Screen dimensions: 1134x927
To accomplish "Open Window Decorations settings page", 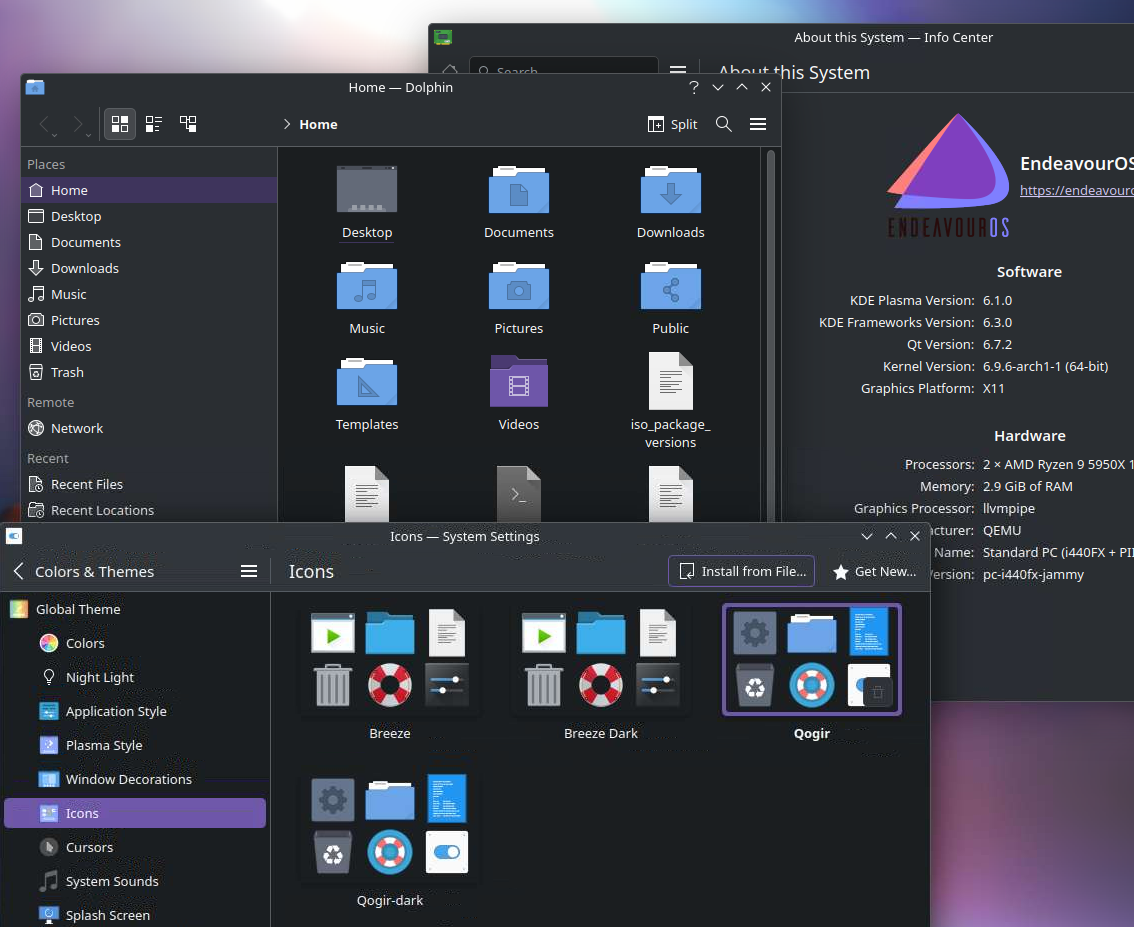I will (136, 779).
